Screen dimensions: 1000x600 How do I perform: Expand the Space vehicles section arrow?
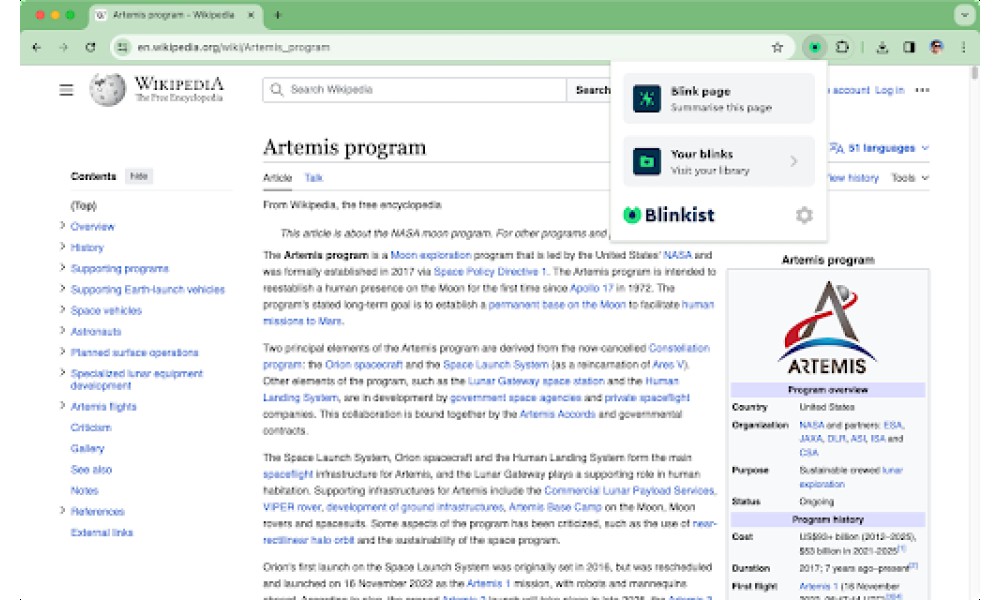click(x=62, y=309)
